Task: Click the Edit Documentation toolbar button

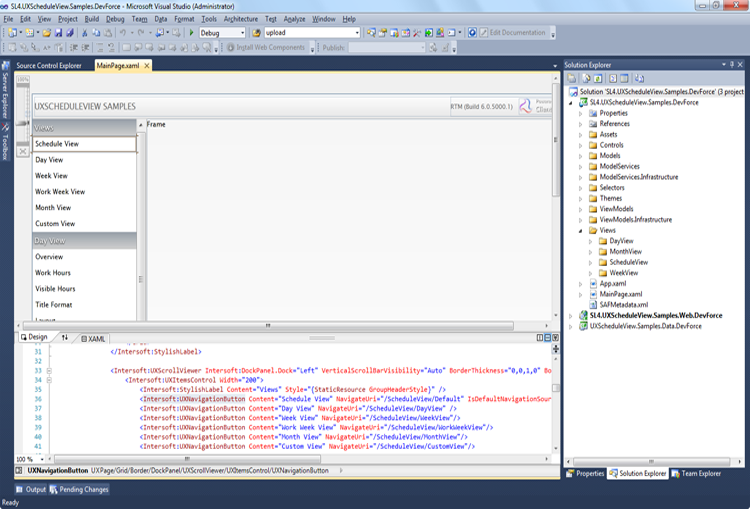Action: pos(513,33)
